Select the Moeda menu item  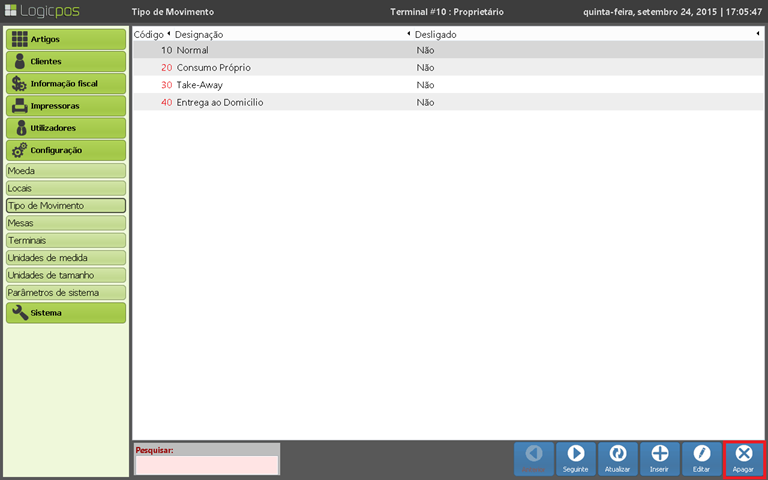pos(66,171)
